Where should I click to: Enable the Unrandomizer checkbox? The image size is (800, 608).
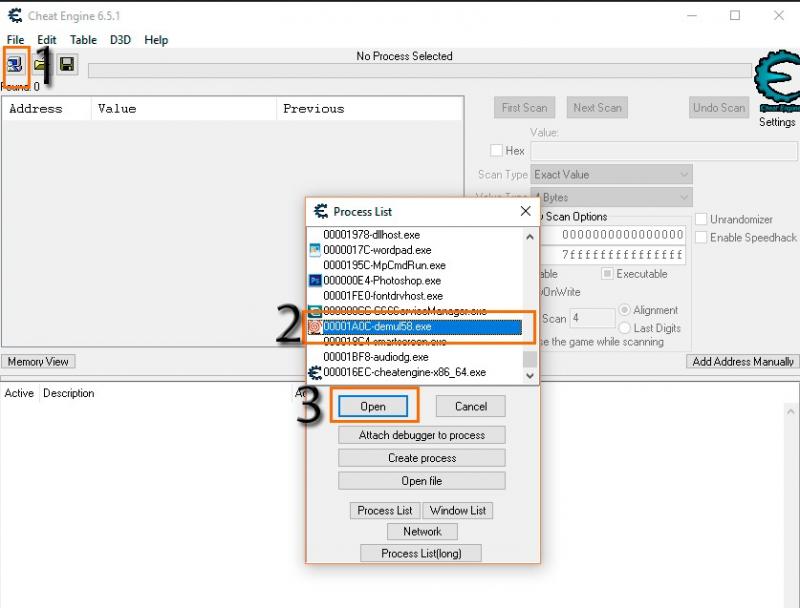(x=701, y=219)
